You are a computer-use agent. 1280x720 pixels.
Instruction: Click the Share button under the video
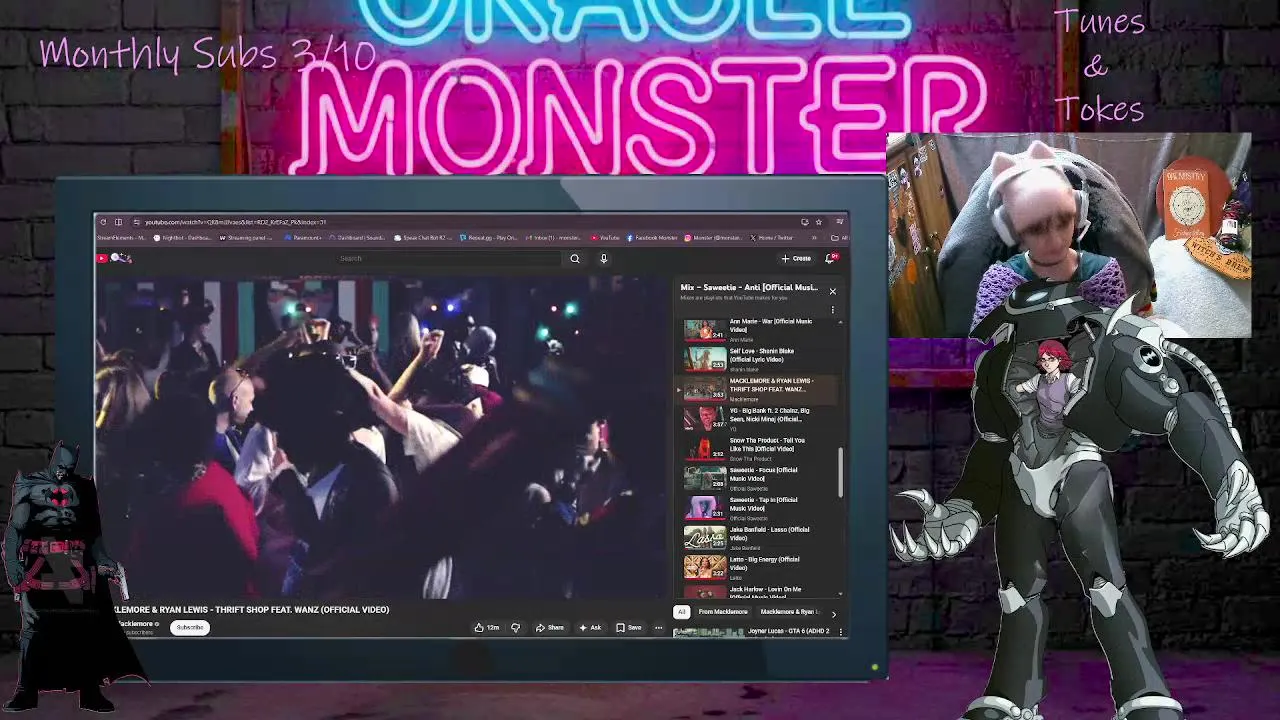point(550,628)
